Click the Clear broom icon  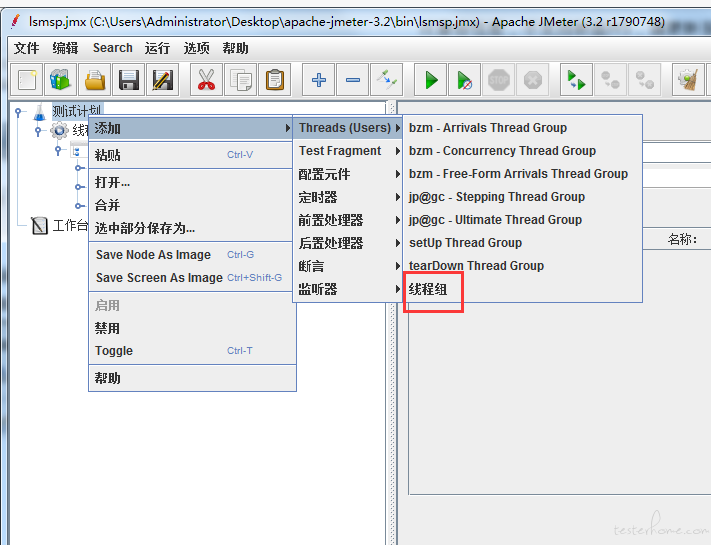coord(688,80)
